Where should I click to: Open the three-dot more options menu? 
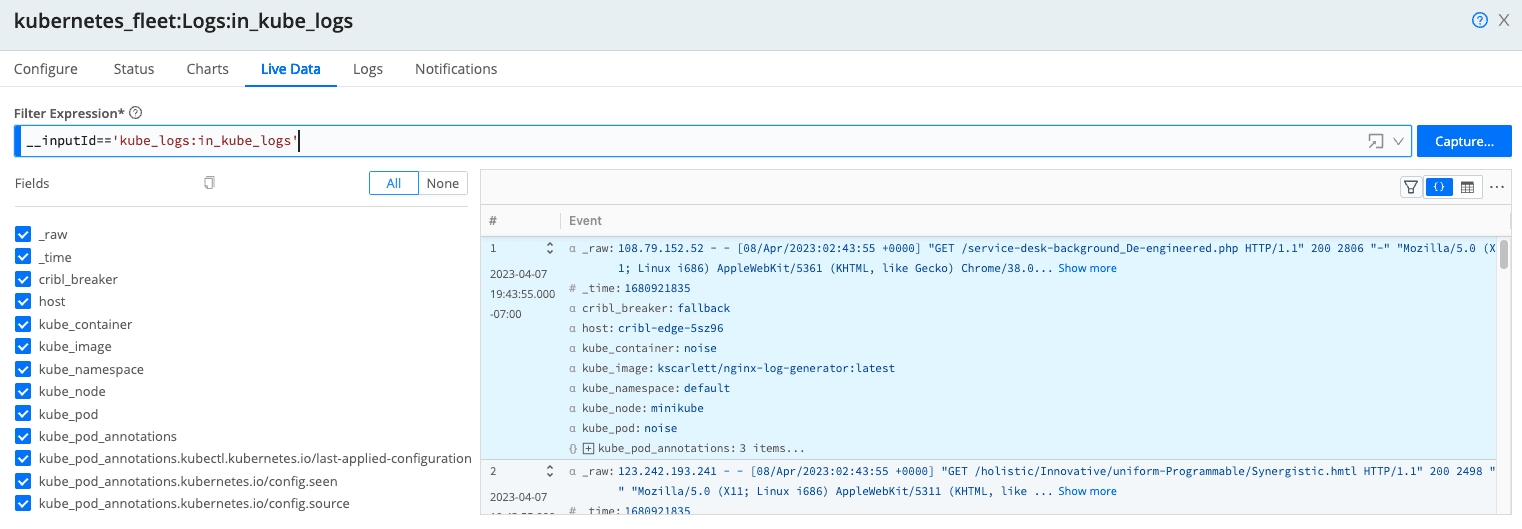1497,187
